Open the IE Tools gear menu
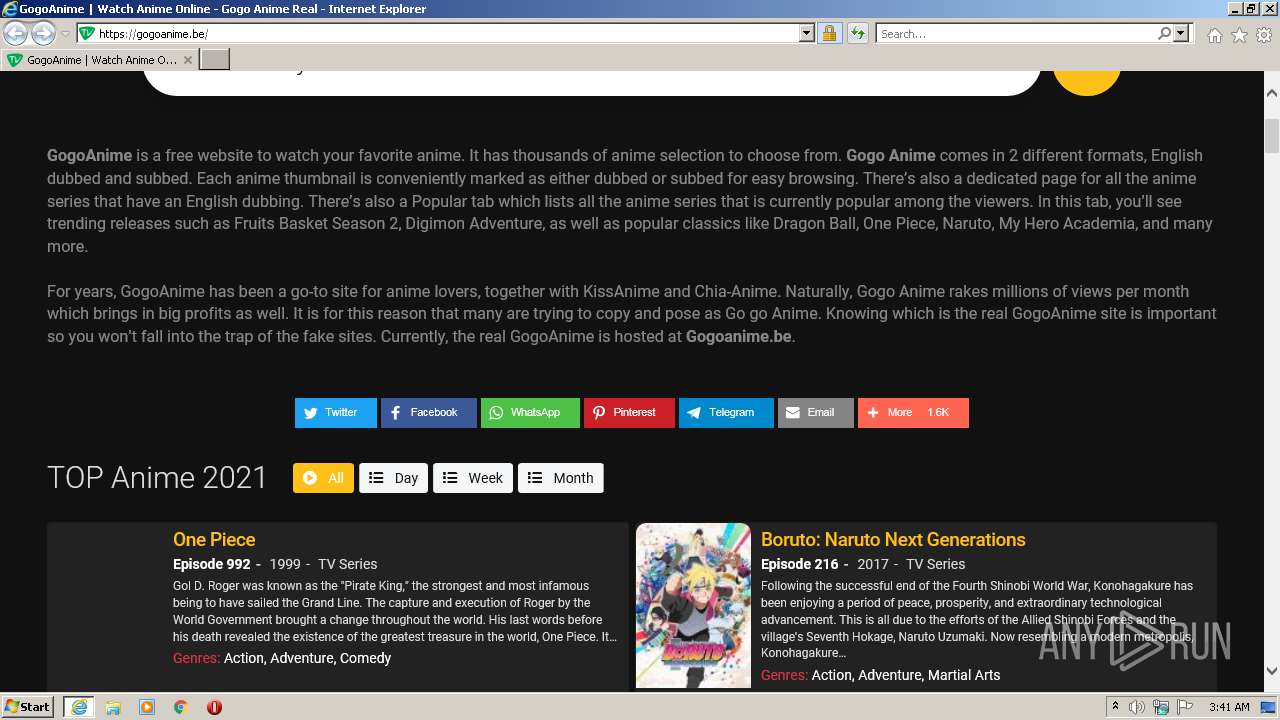 1264,35
